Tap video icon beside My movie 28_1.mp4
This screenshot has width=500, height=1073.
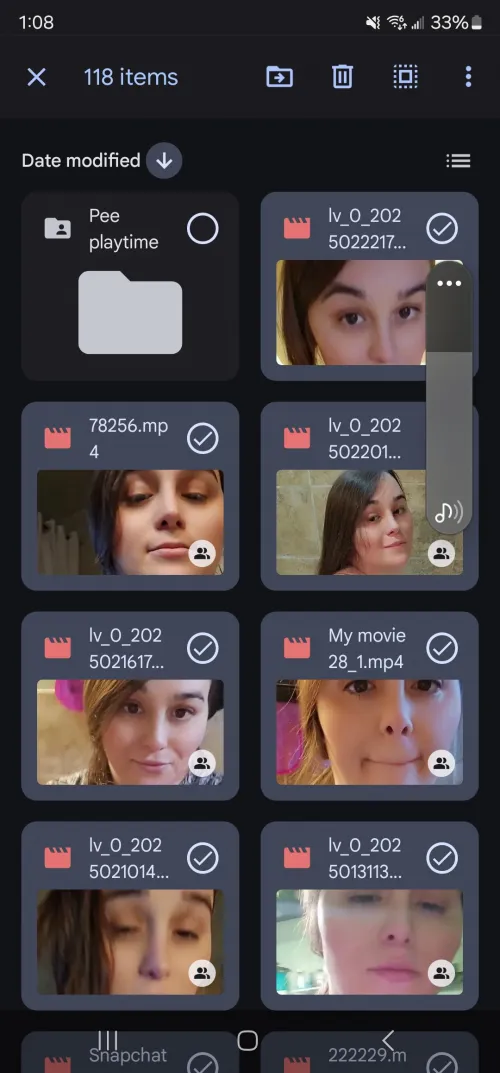pos(297,648)
